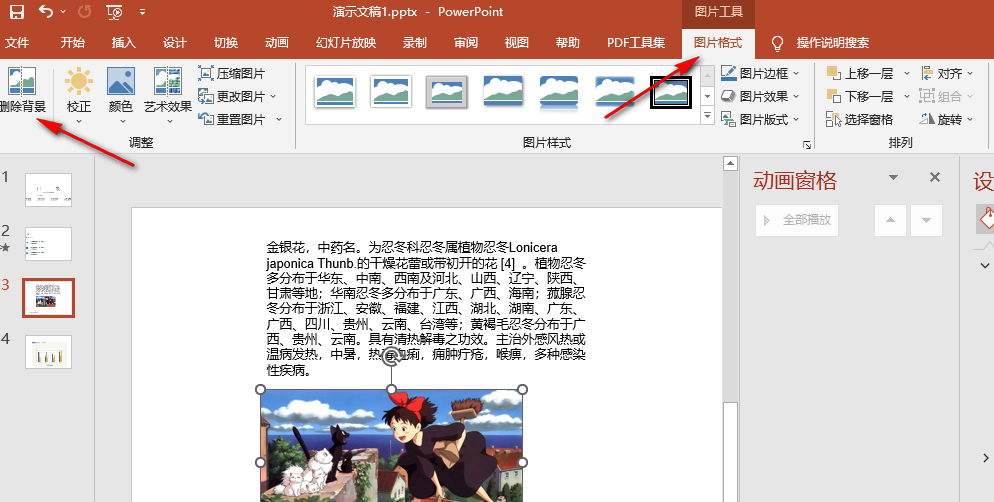Open the PDF工具集 tab
994x502 pixels.
click(x=636, y=43)
